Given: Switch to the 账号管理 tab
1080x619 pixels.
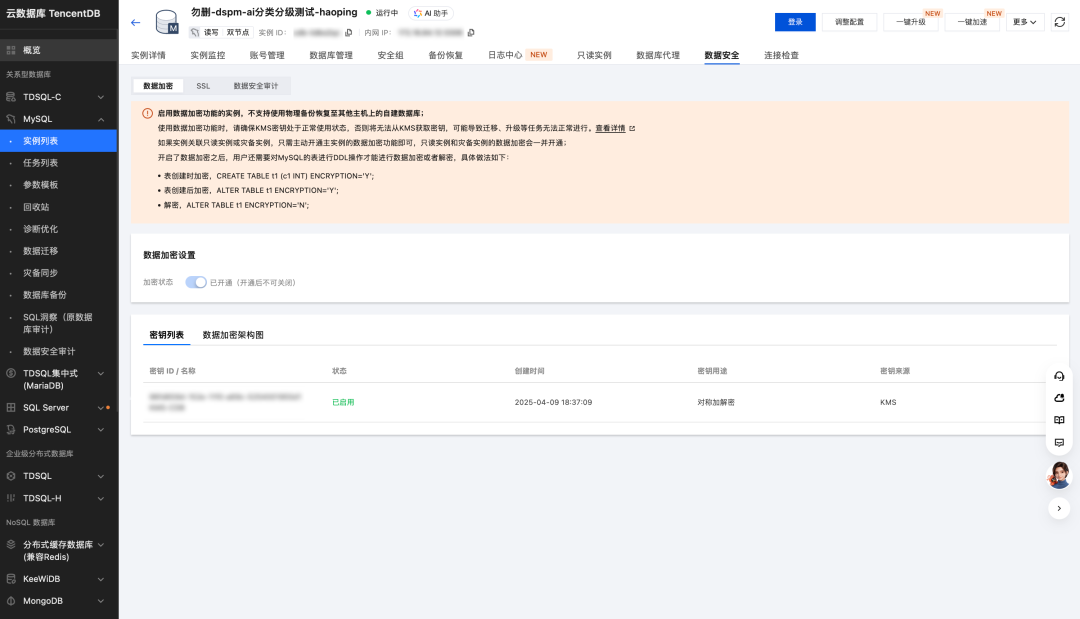Looking at the screenshot, I should pos(267,55).
